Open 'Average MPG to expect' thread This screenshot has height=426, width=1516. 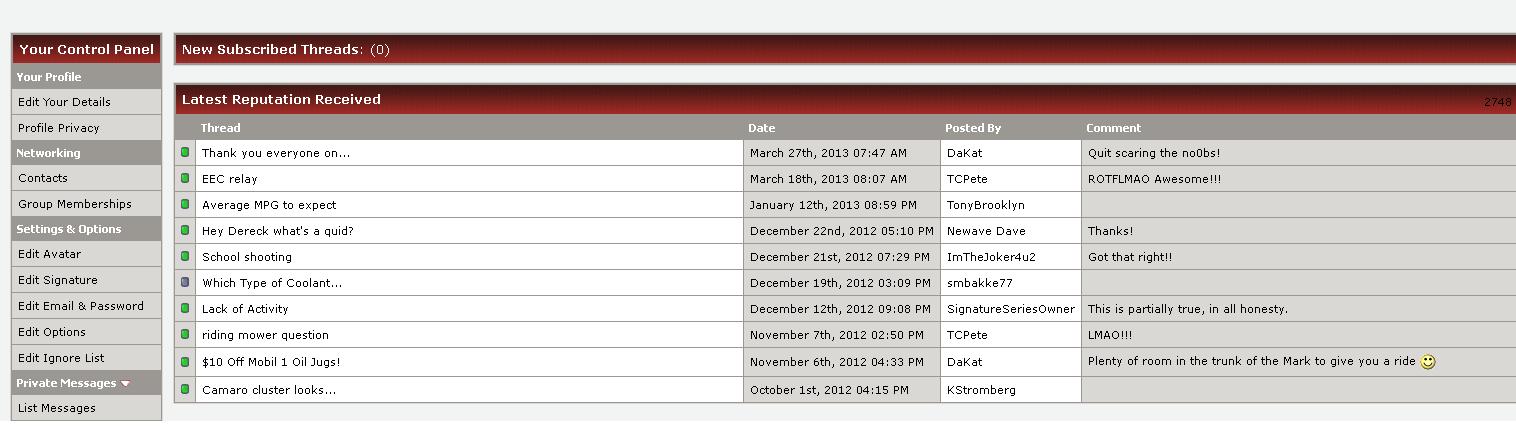tap(269, 205)
